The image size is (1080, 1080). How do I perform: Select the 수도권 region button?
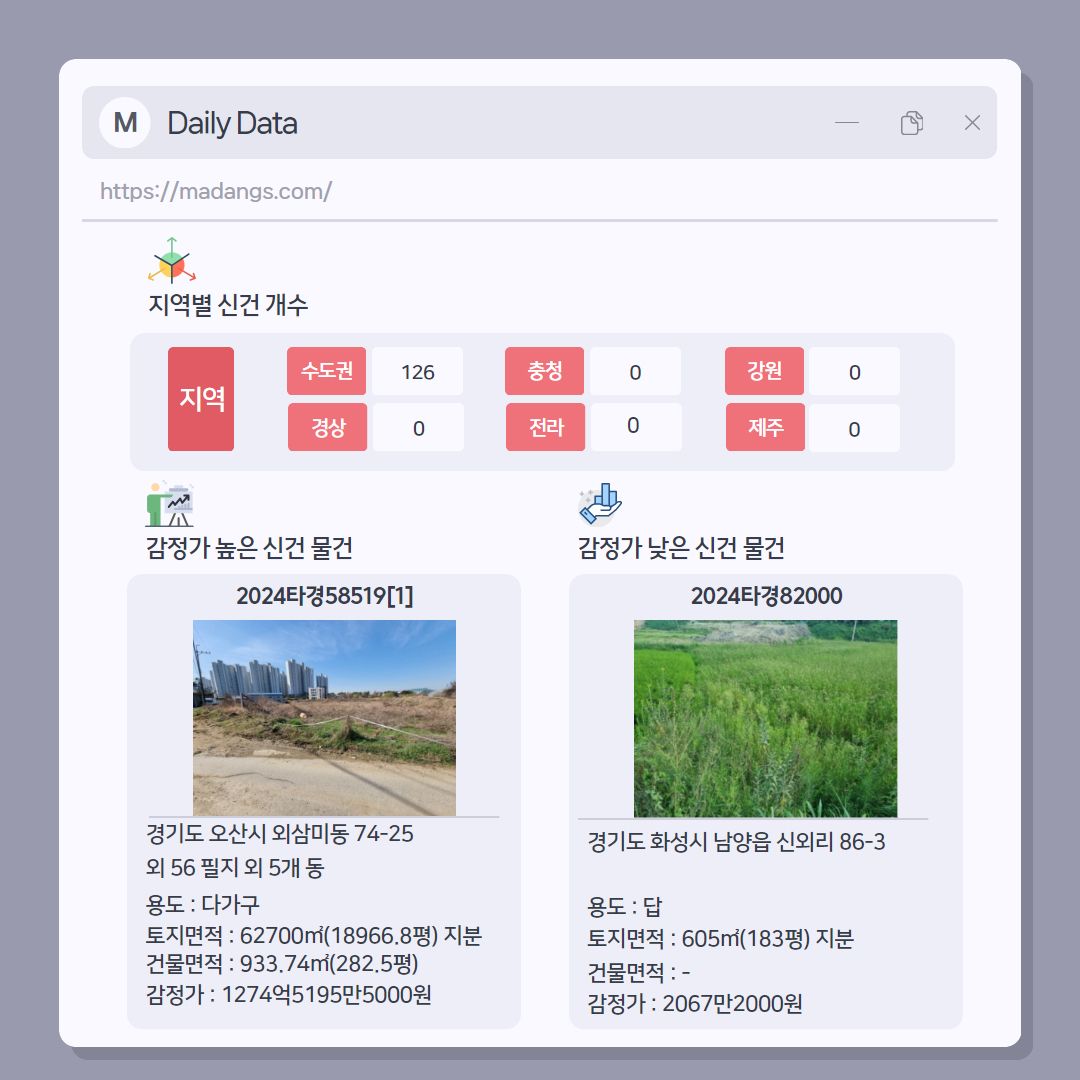pyautogui.click(x=326, y=371)
